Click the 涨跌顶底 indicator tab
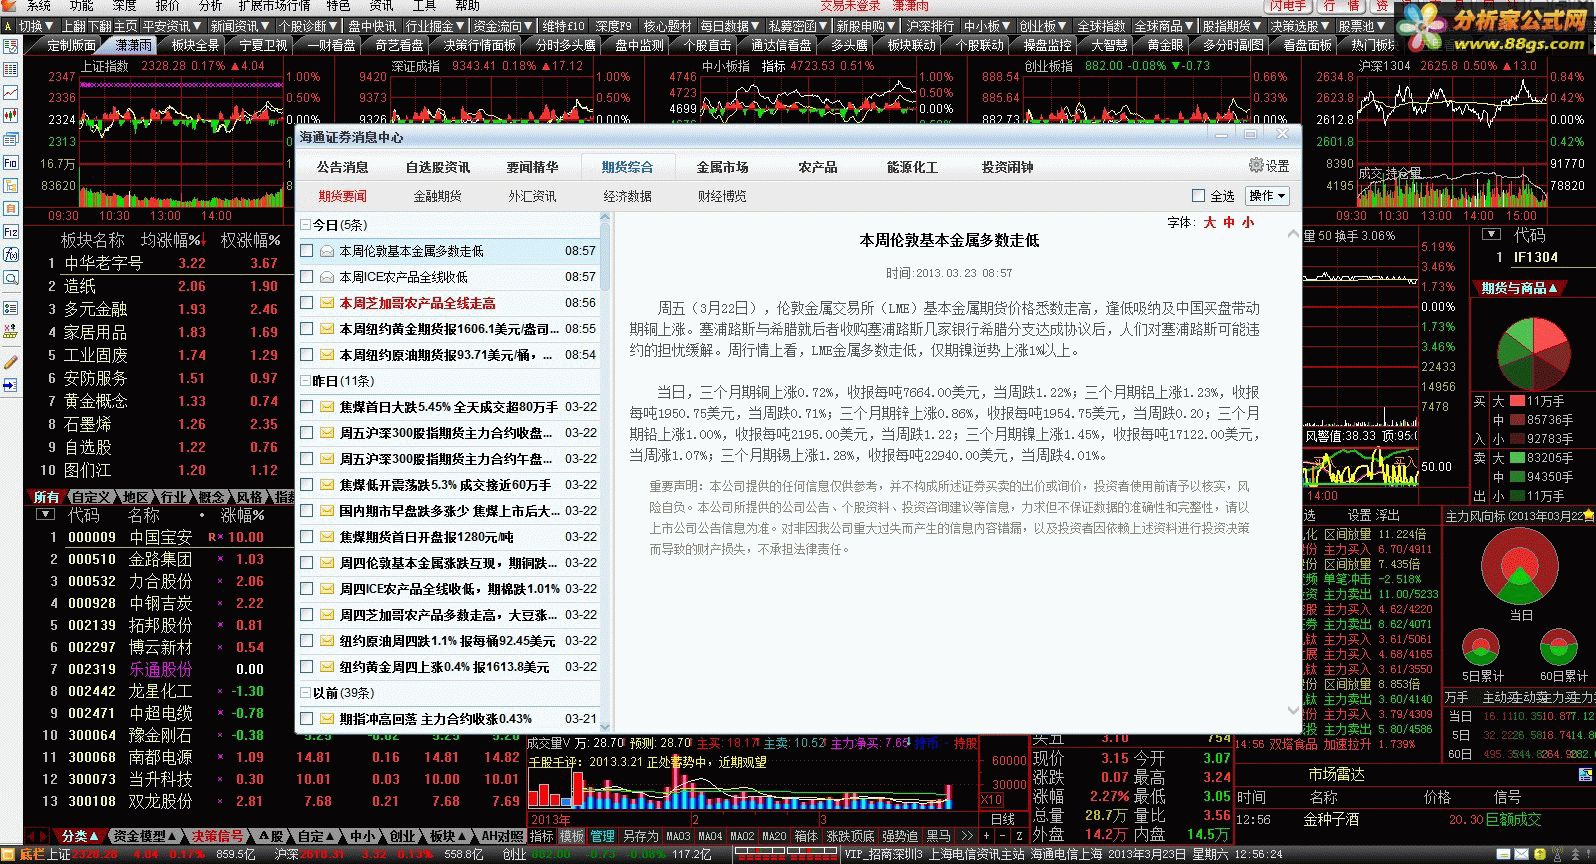 point(851,836)
